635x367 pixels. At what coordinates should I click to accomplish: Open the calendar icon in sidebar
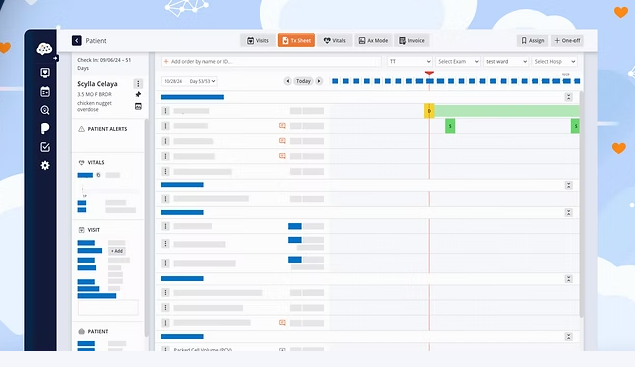pos(45,92)
